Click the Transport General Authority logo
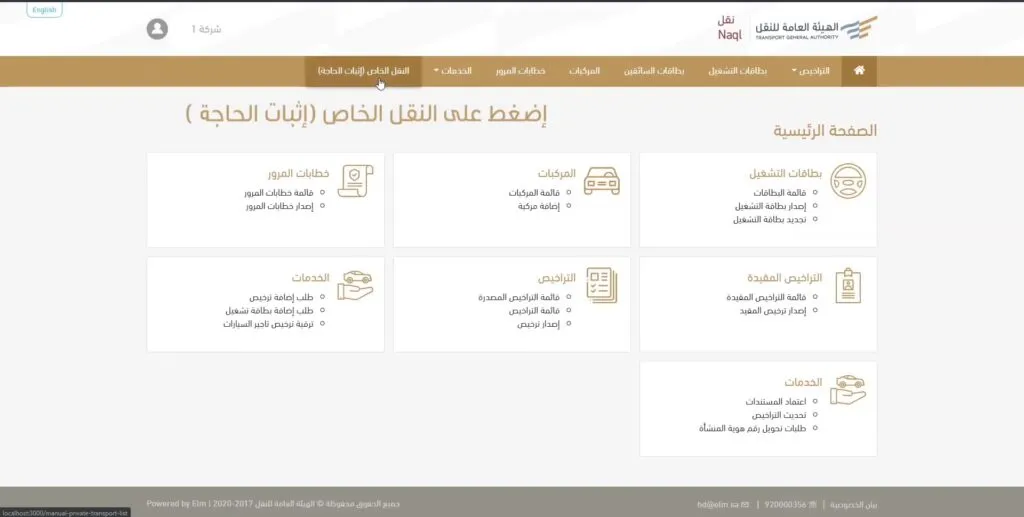This screenshot has width=1024, height=517. 816,29
